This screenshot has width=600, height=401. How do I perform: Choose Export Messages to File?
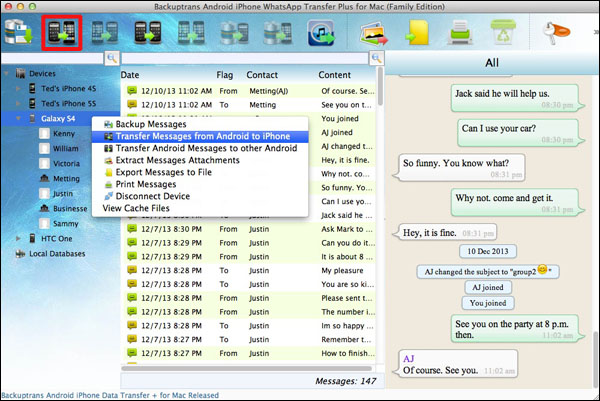coord(200,172)
